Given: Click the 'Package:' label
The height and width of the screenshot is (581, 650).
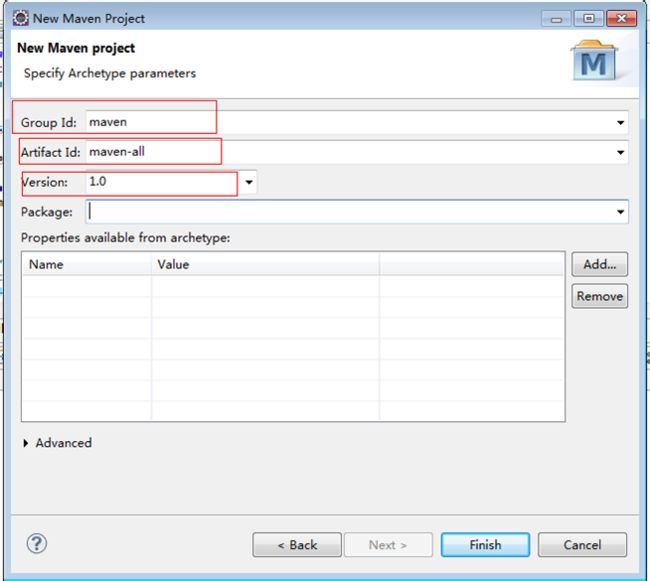Looking at the screenshot, I should click(x=46, y=212).
